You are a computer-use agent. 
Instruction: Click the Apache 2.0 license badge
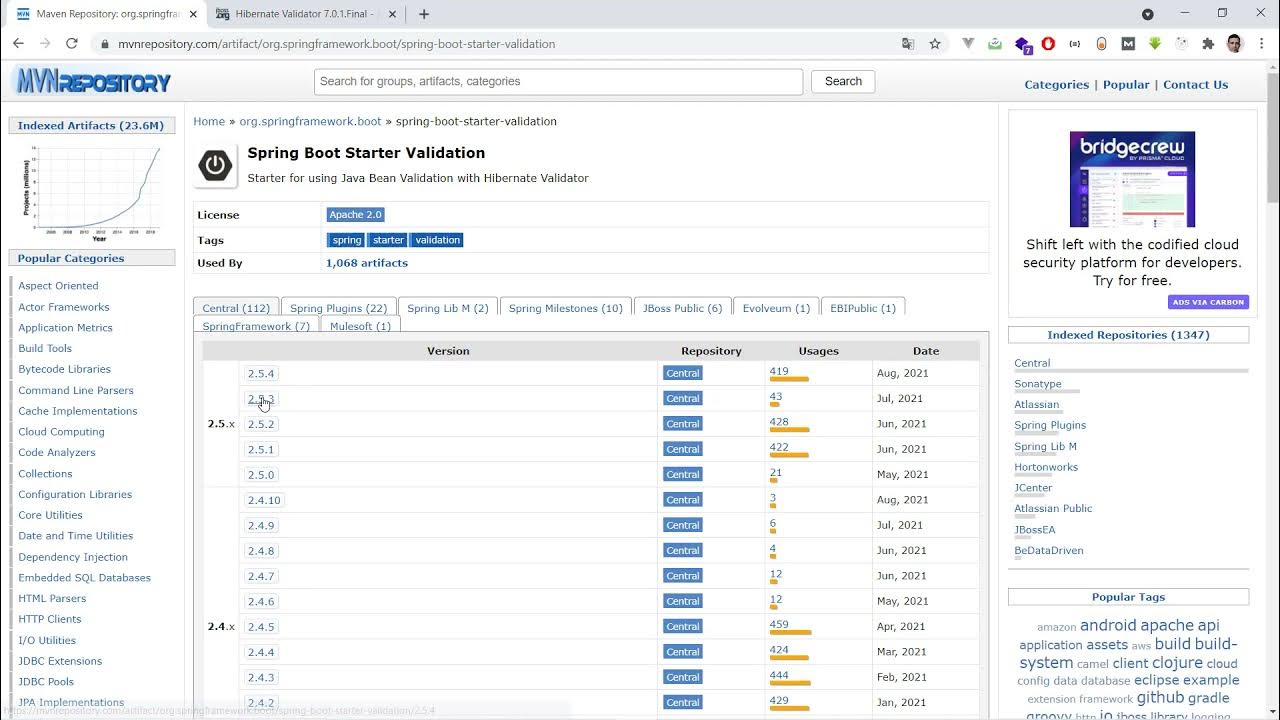[x=355, y=215]
